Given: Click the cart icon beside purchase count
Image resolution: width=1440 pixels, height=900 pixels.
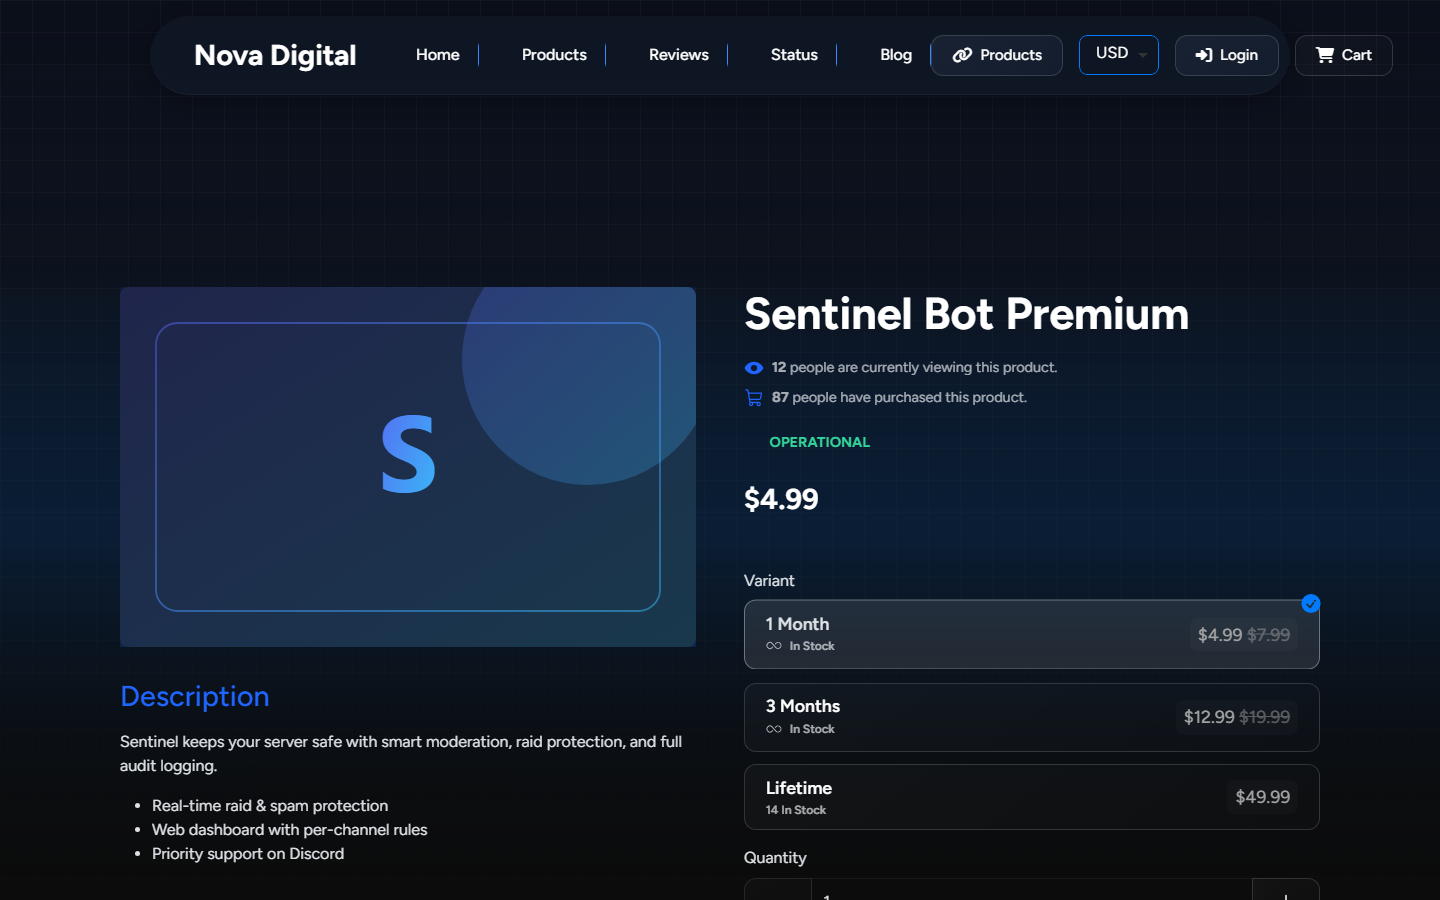Looking at the screenshot, I should pos(754,398).
